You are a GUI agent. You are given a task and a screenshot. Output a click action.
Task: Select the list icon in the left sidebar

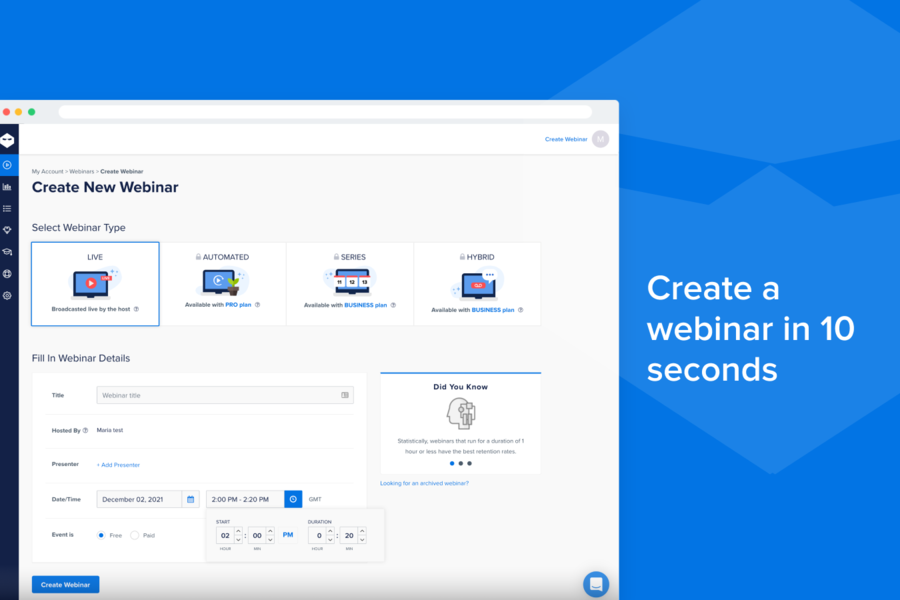tap(9, 208)
